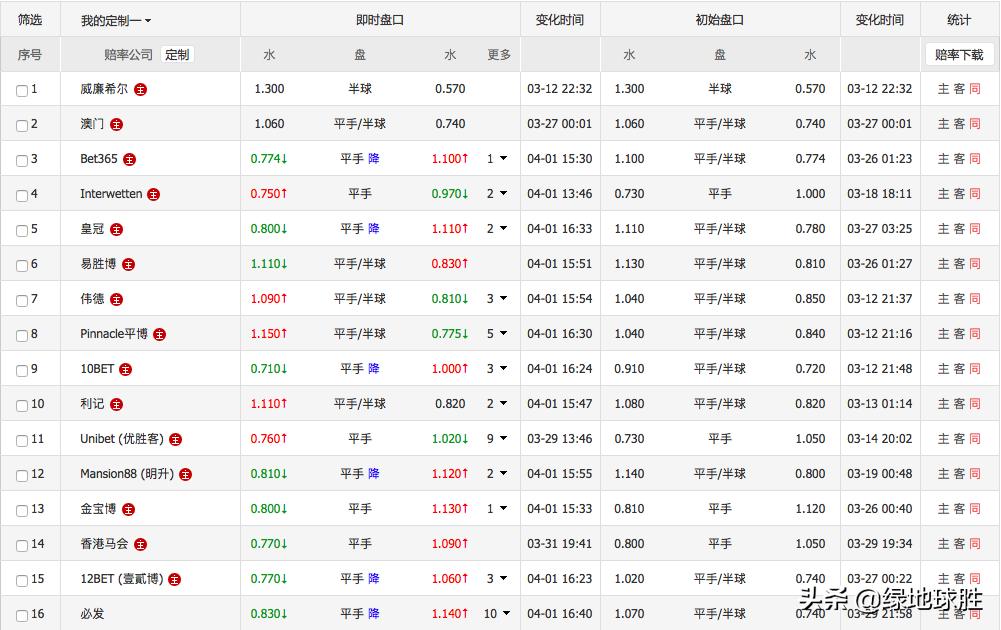
Task: Click 03-14 20:02 initial time for Unibet
Action: [x=880, y=439]
